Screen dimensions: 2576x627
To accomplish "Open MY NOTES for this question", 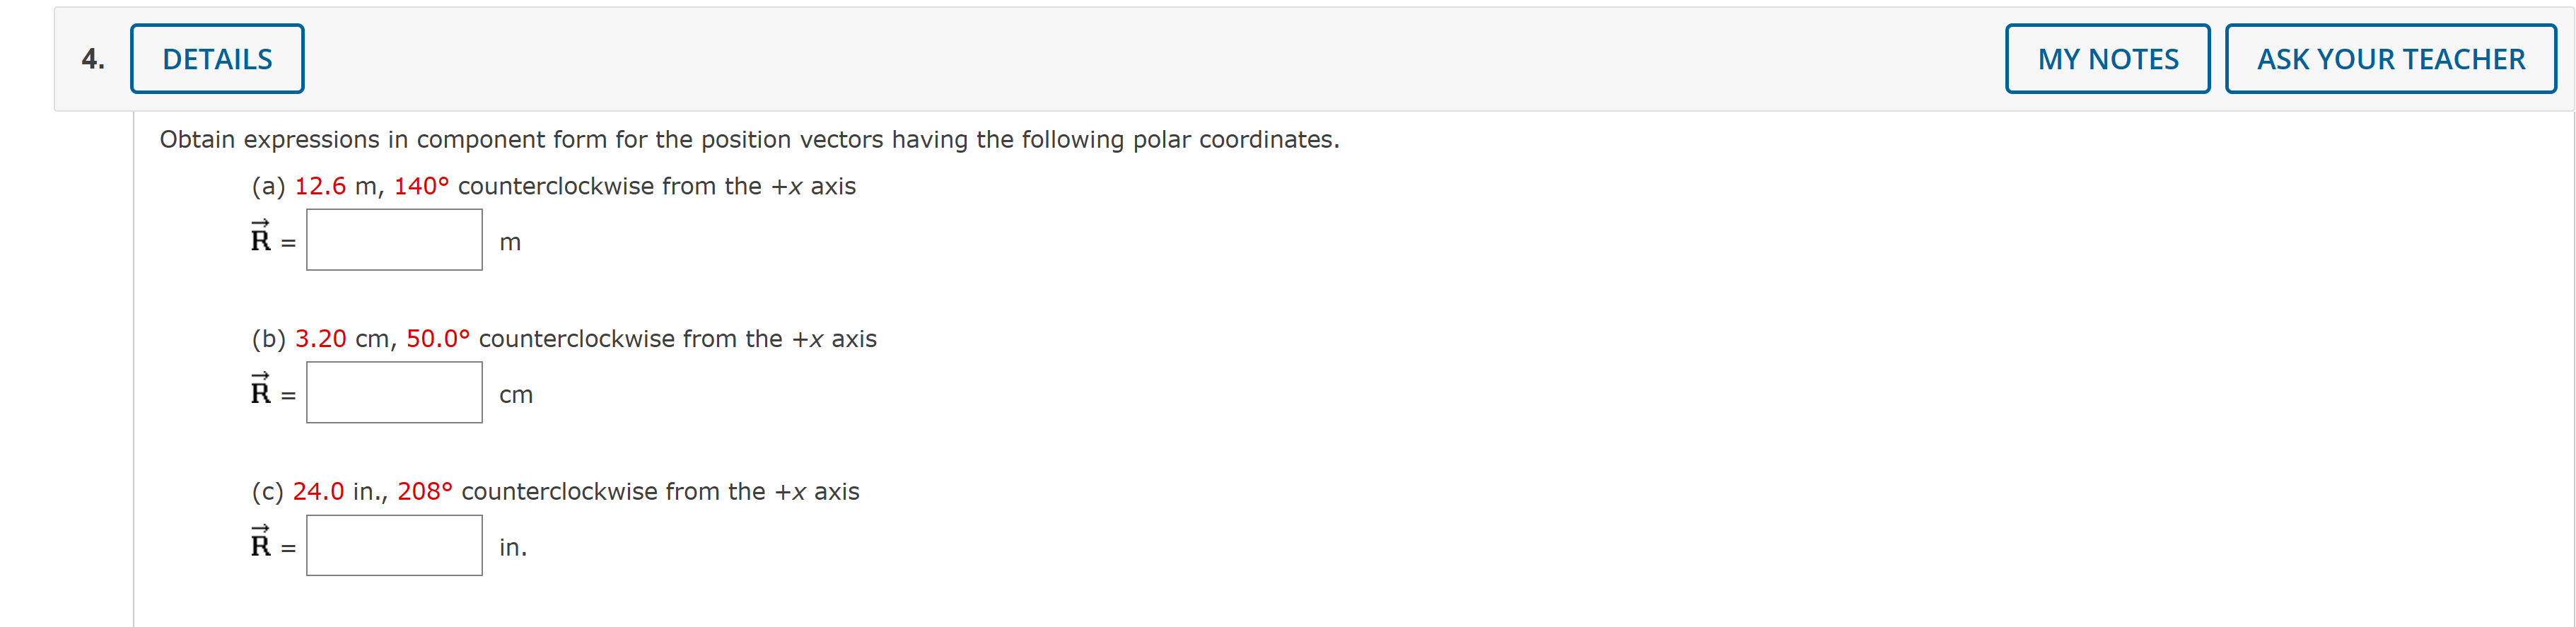I will (2107, 58).
